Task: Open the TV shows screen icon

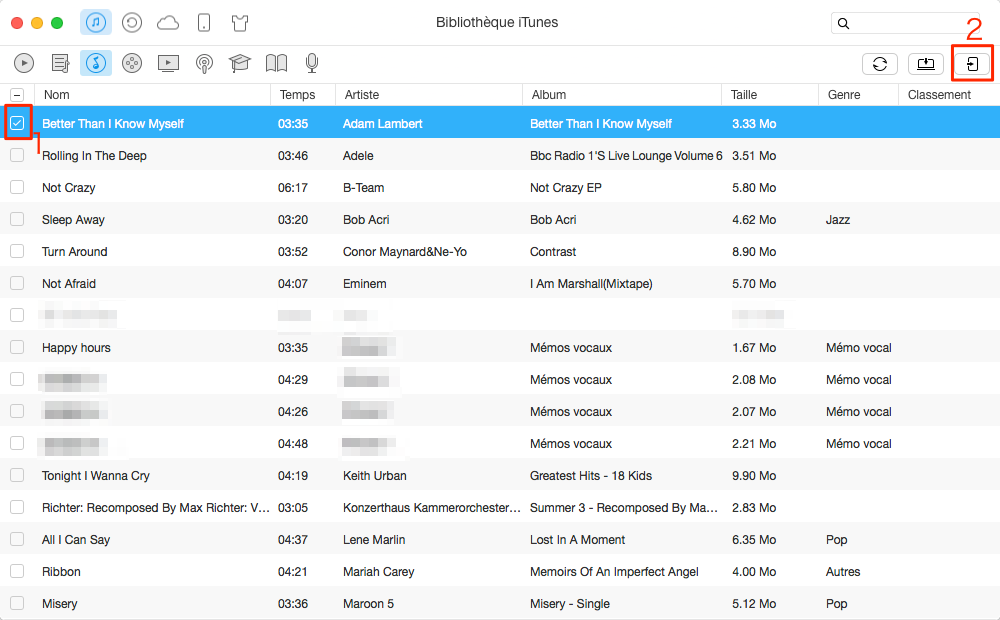Action: click(168, 63)
